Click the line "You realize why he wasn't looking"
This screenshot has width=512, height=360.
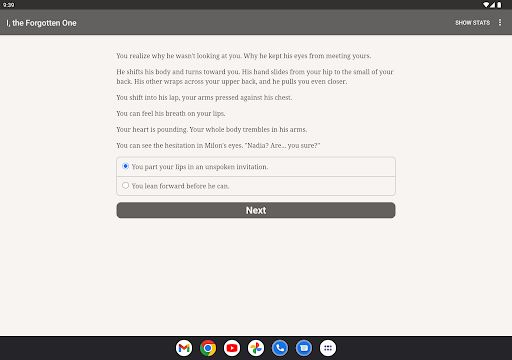pyautogui.click(x=244, y=56)
